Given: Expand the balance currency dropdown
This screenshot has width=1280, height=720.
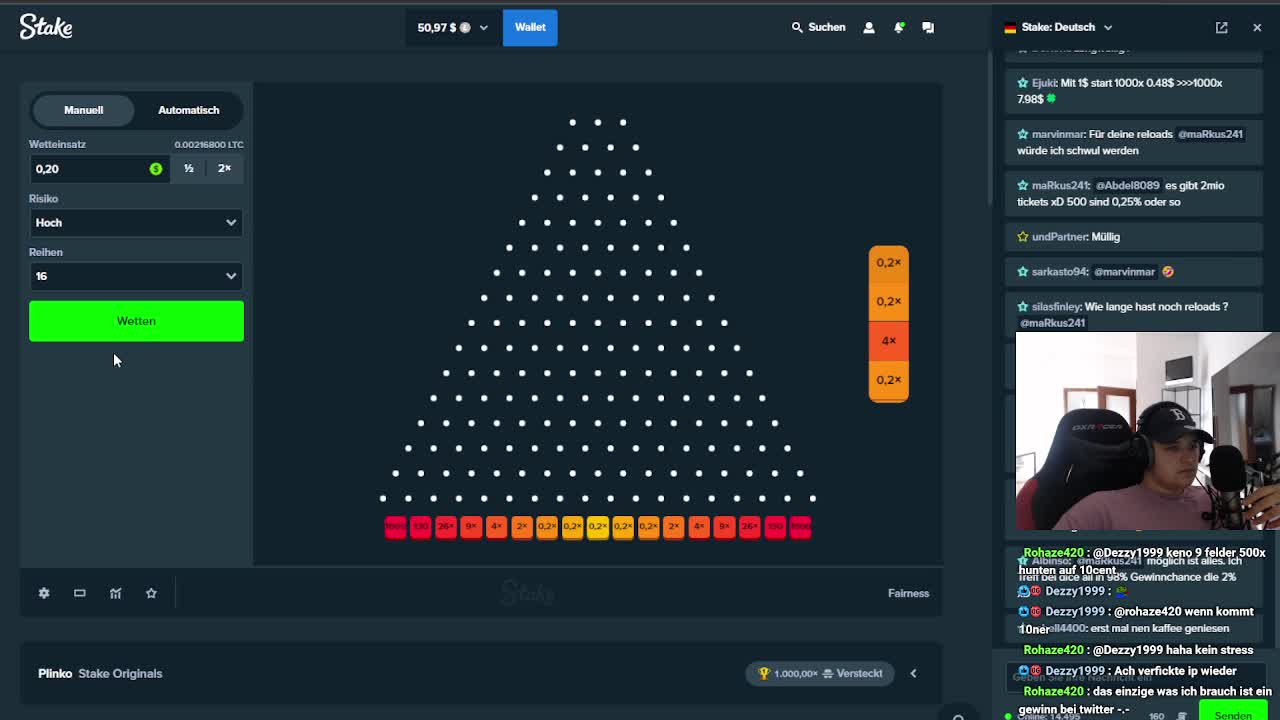Looking at the screenshot, I should click(x=453, y=27).
